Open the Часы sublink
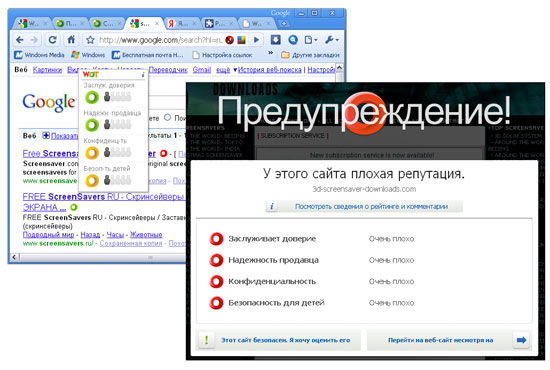 (x=115, y=235)
